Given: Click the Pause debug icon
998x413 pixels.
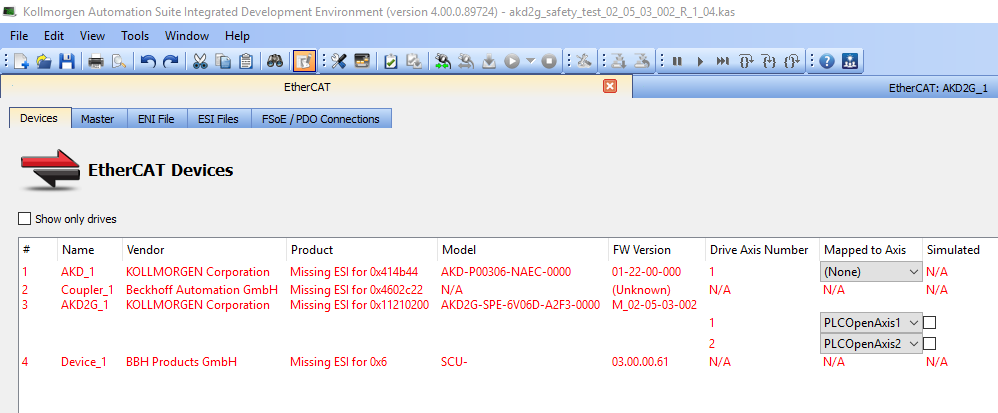Looking at the screenshot, I should tap(677, 61).
